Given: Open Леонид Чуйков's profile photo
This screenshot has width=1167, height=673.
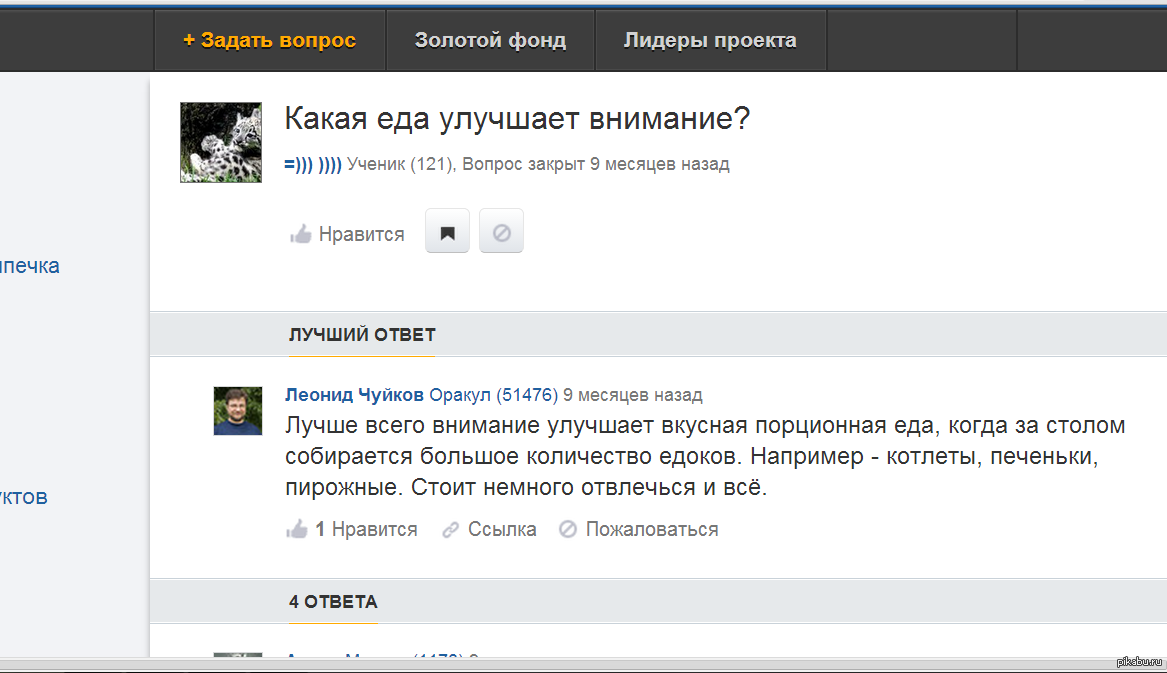Looking at the screenshot, I should pos(238,411).
